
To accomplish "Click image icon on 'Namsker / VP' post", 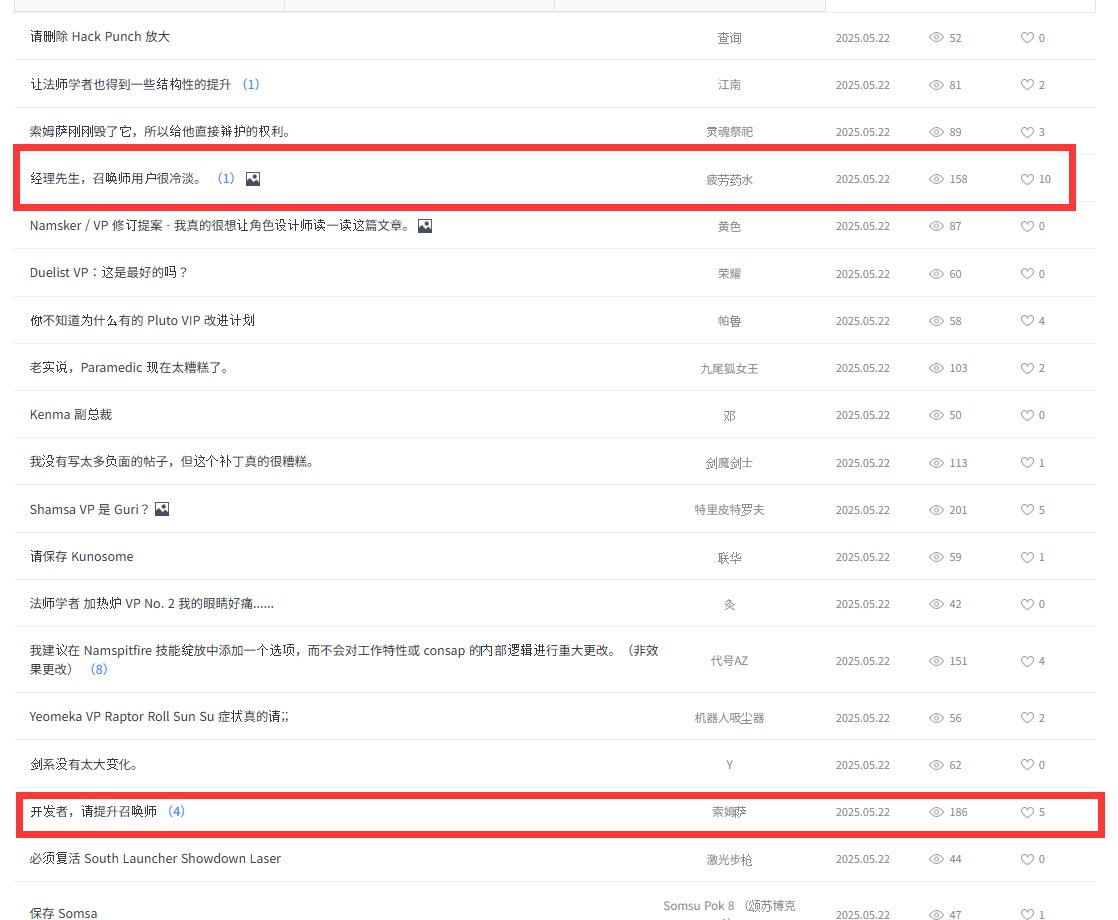I will click(425, 226).
